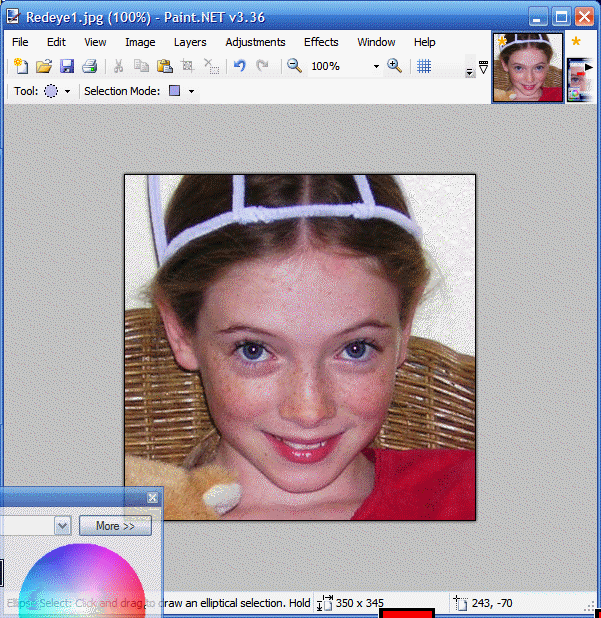Save the image with floppy disk icon

[x=67, y=66]
